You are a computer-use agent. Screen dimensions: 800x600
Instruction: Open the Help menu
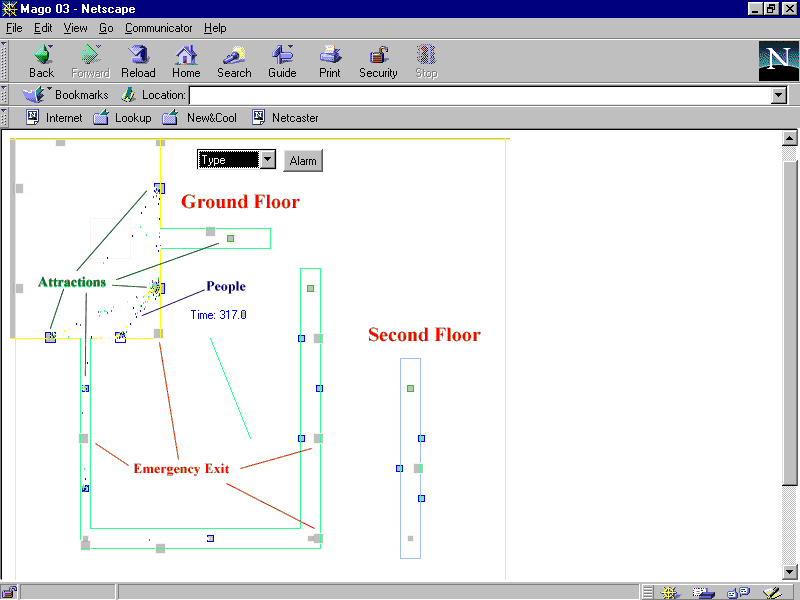[x=215, y=28]
